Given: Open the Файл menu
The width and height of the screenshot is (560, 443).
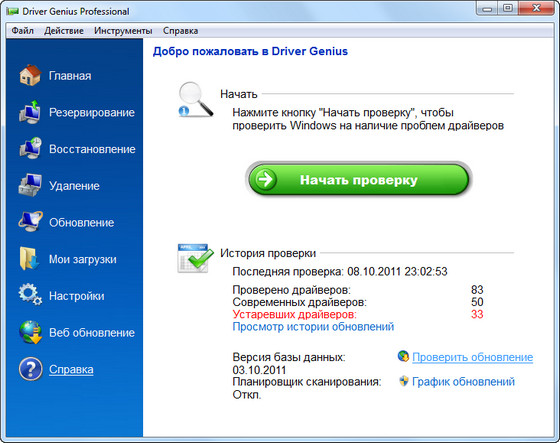Looking at the screenshot, I should click(22, 31).
